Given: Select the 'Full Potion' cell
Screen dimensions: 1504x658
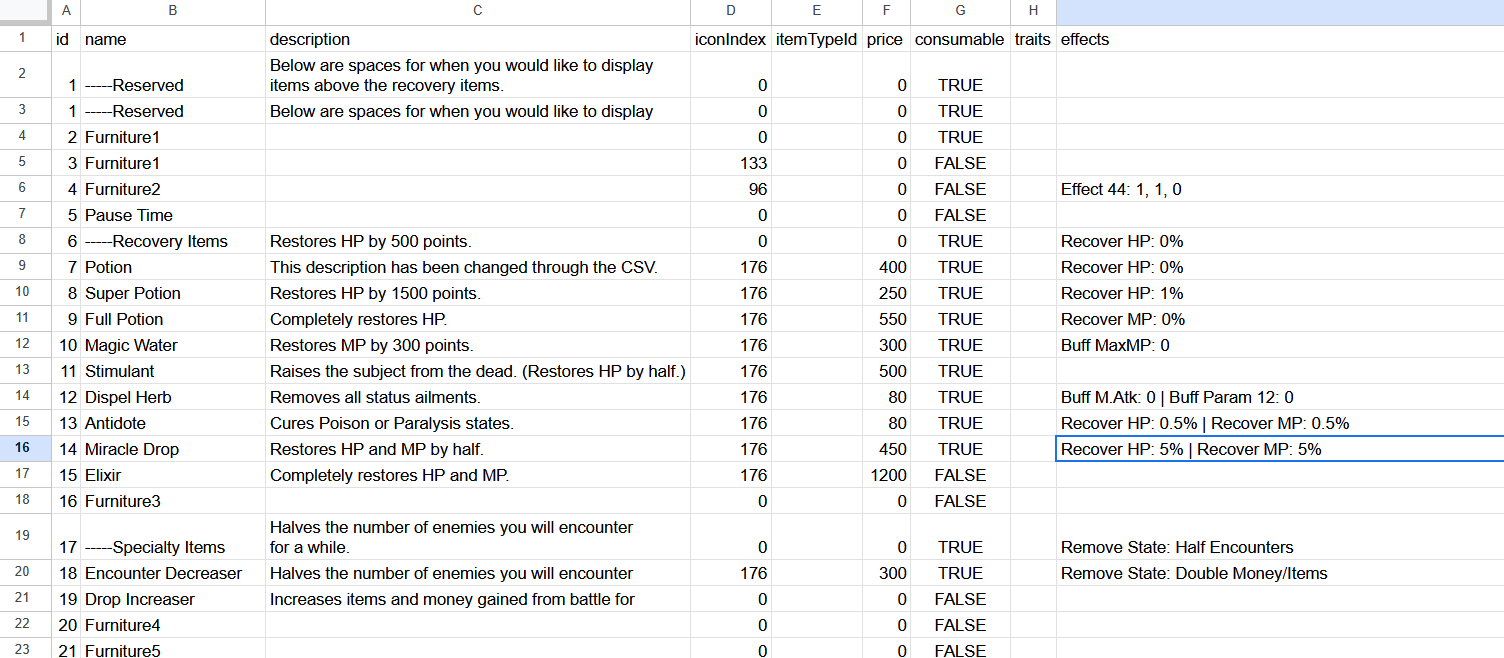Looking at the screenshot, I should pyautogui.click(x=173, y=319).
